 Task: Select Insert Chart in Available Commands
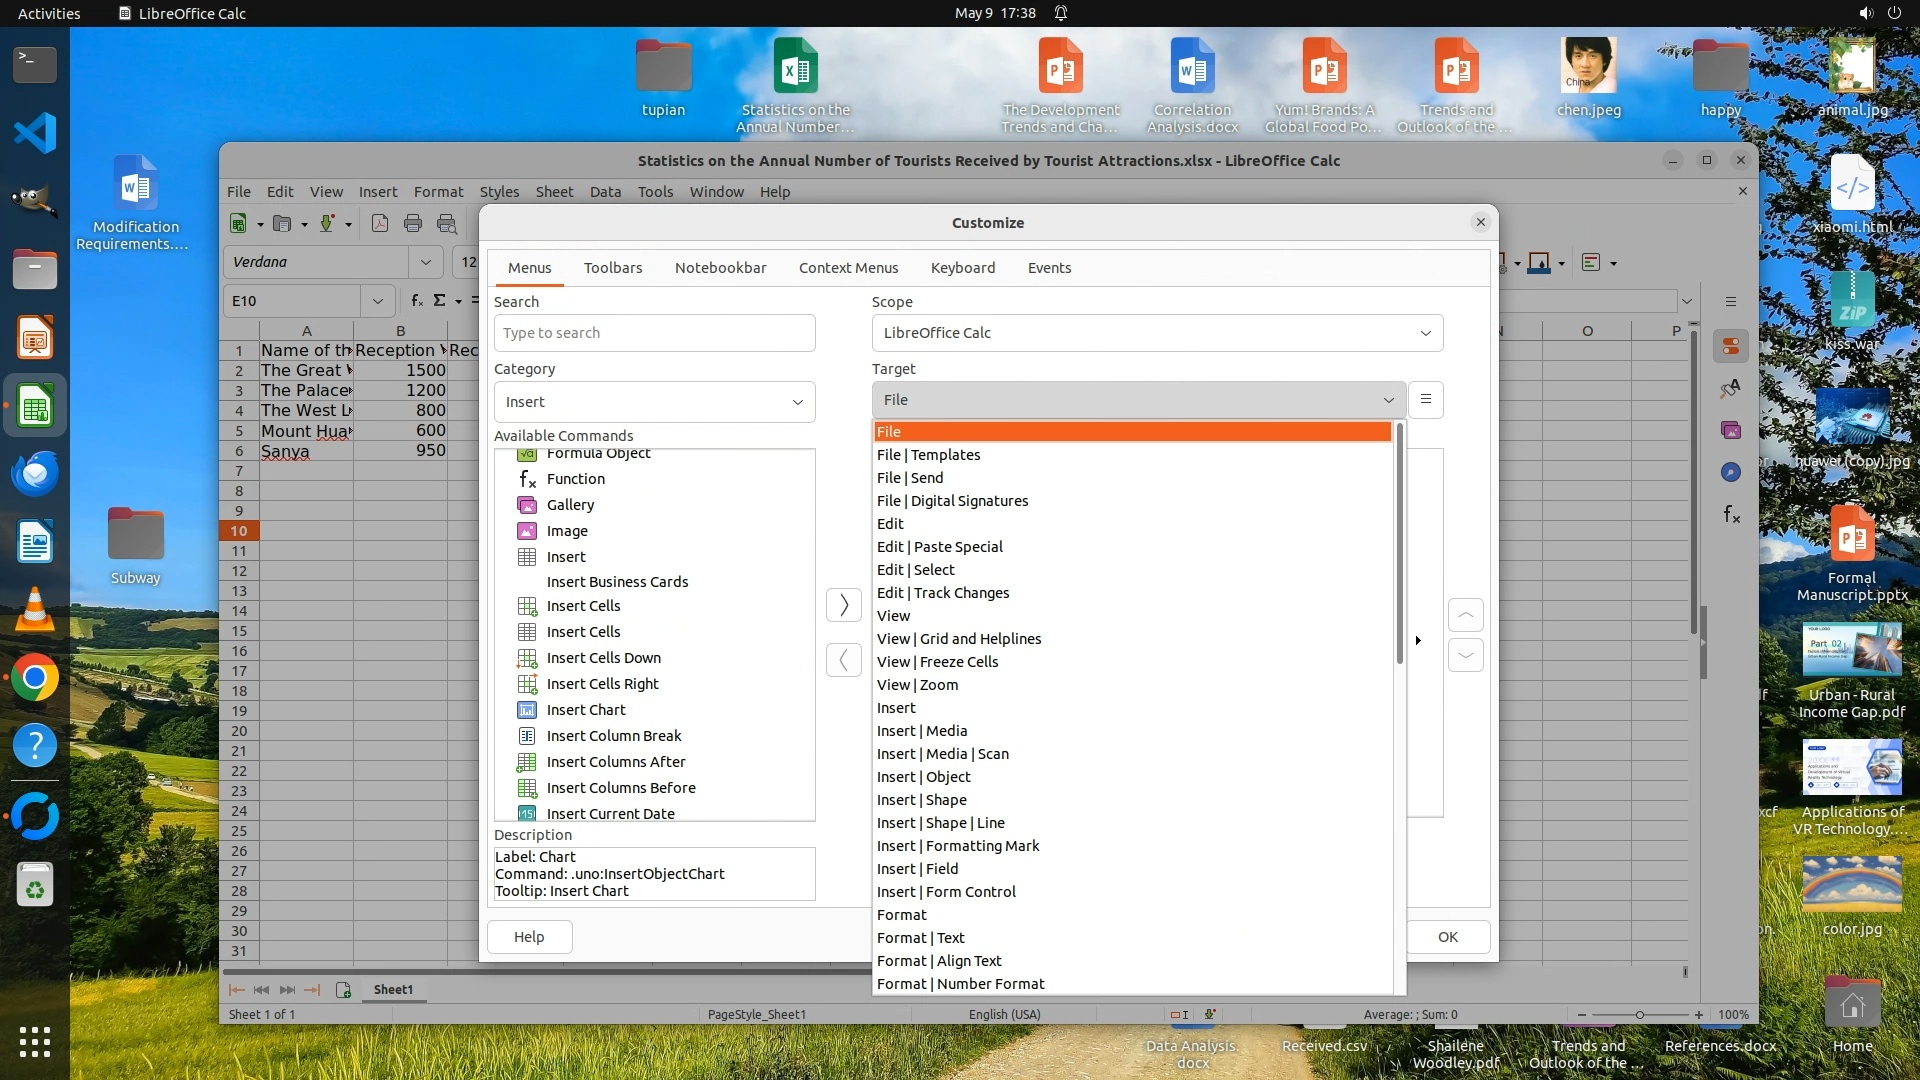(586, 710)
